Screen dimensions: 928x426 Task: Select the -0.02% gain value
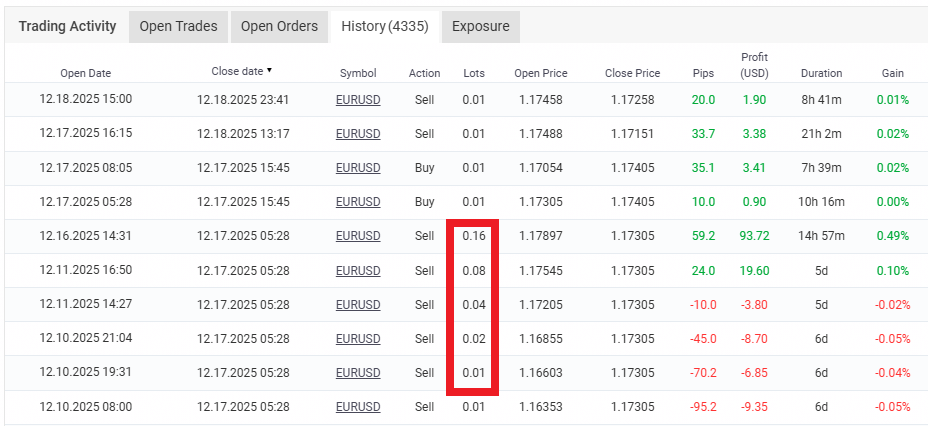click(x=893, y=305)
